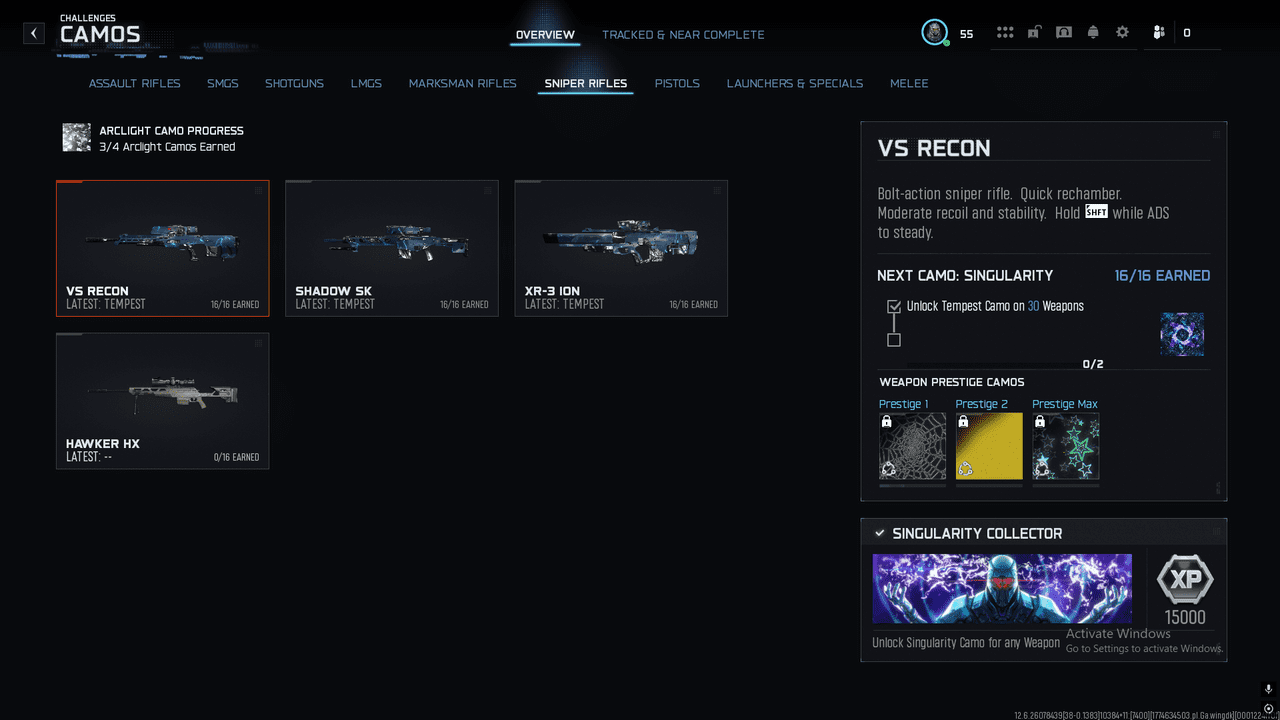Screen dimensions: 1280x720
Task: Open the settings gear
Action: point(1122,33)
